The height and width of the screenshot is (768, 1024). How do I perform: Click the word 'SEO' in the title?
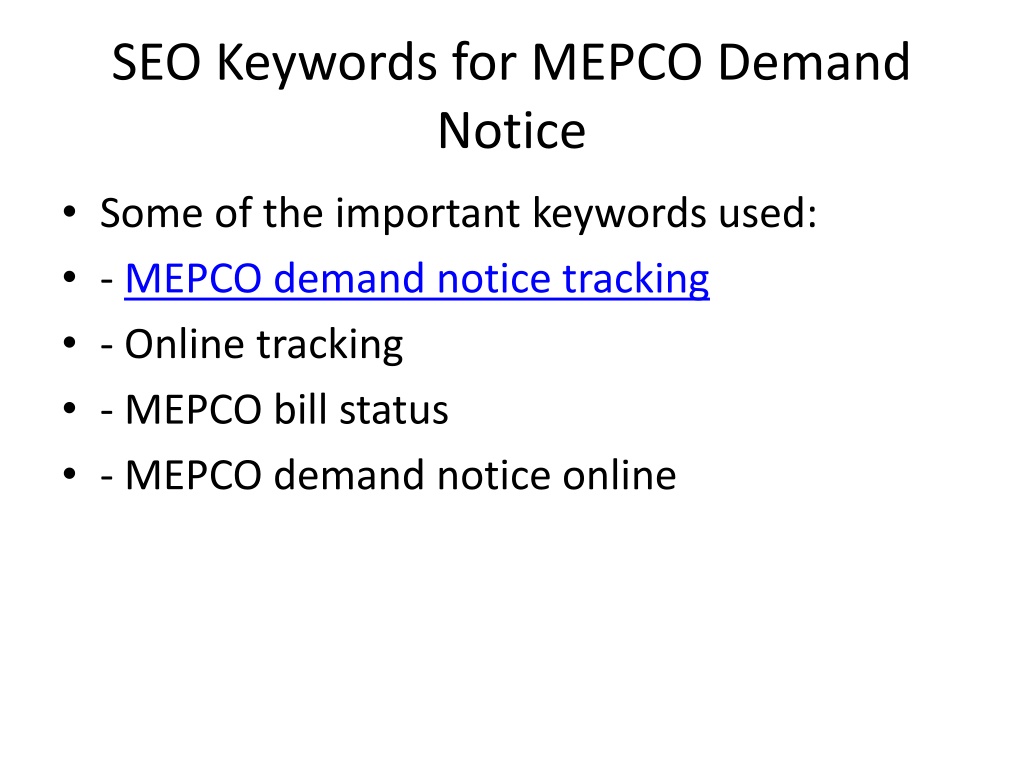156,63
